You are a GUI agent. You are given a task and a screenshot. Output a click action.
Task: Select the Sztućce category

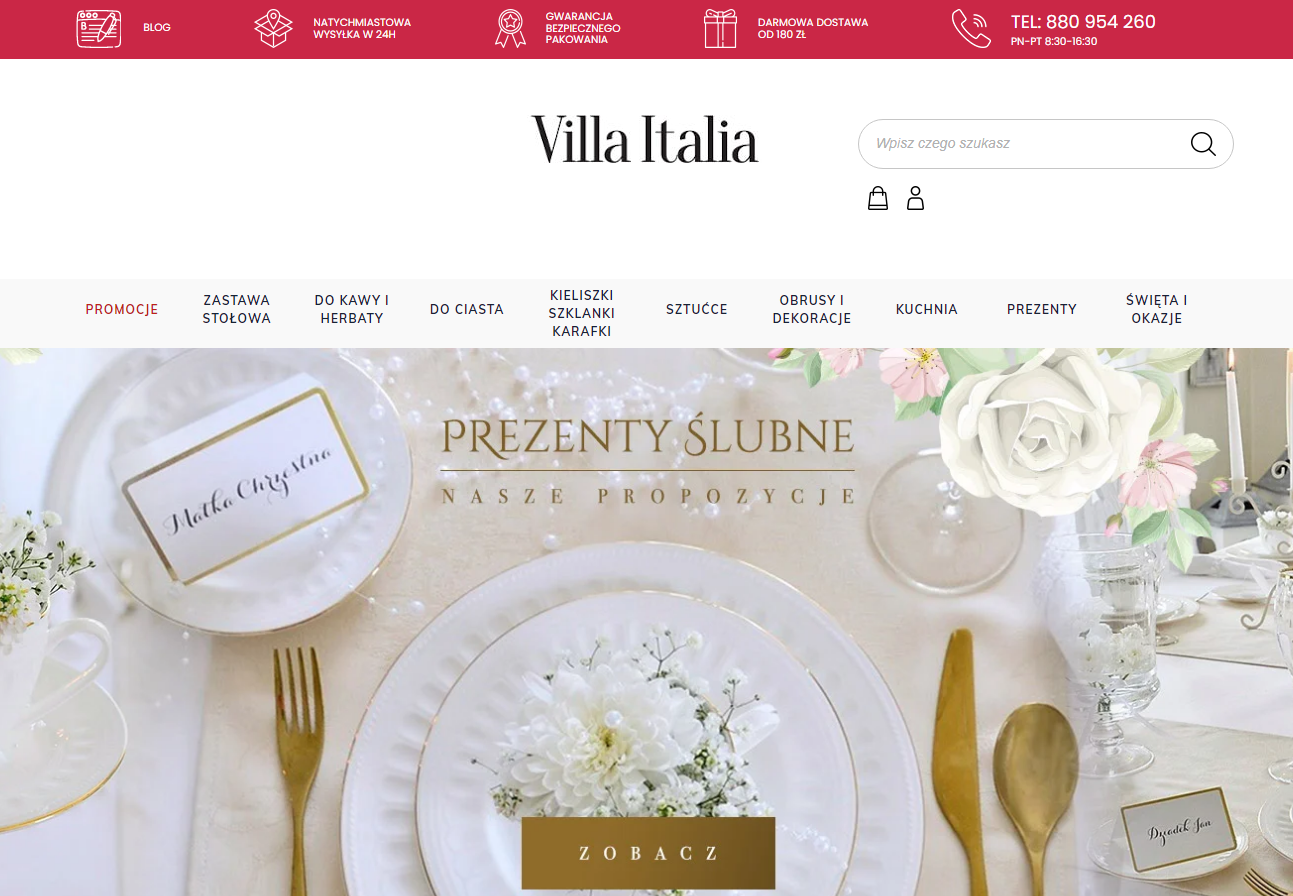point(697,309)
